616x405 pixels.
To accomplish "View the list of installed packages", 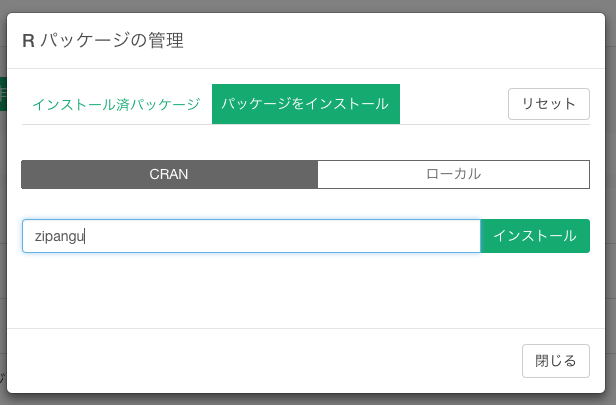I will 116,104.
